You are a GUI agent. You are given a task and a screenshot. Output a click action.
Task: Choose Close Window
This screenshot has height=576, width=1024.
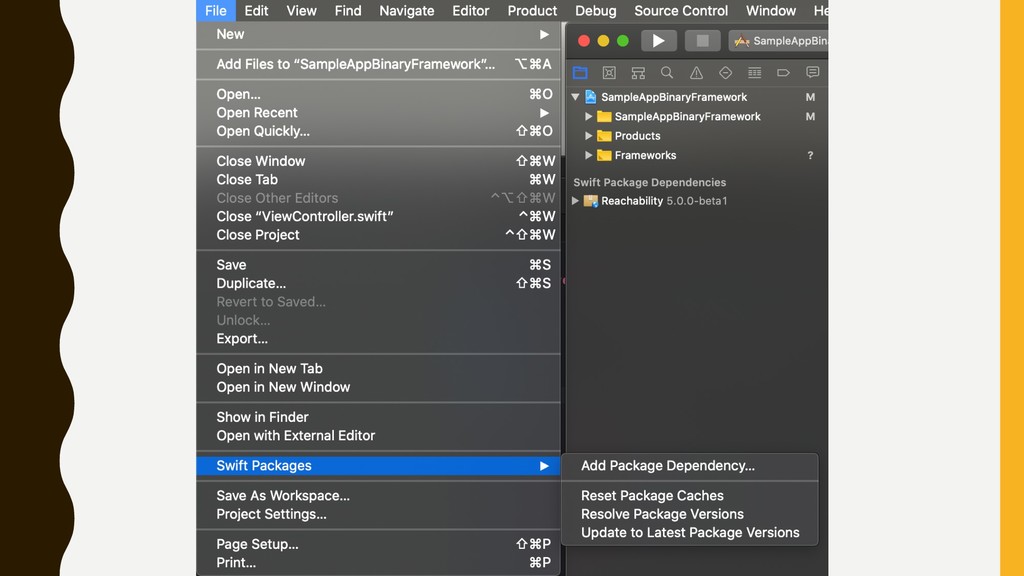click(x=379, y=161)
